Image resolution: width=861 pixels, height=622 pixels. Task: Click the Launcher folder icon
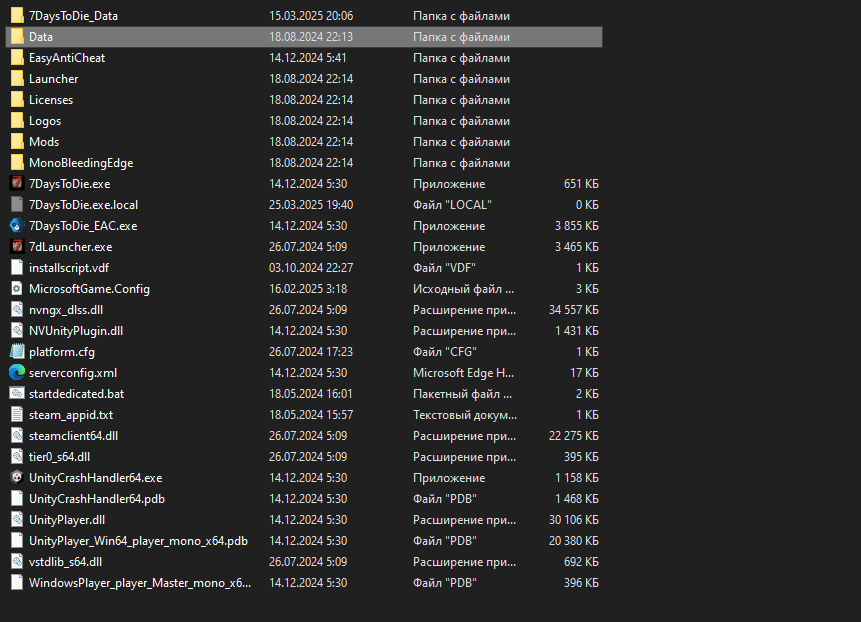[x=17, y=79]
